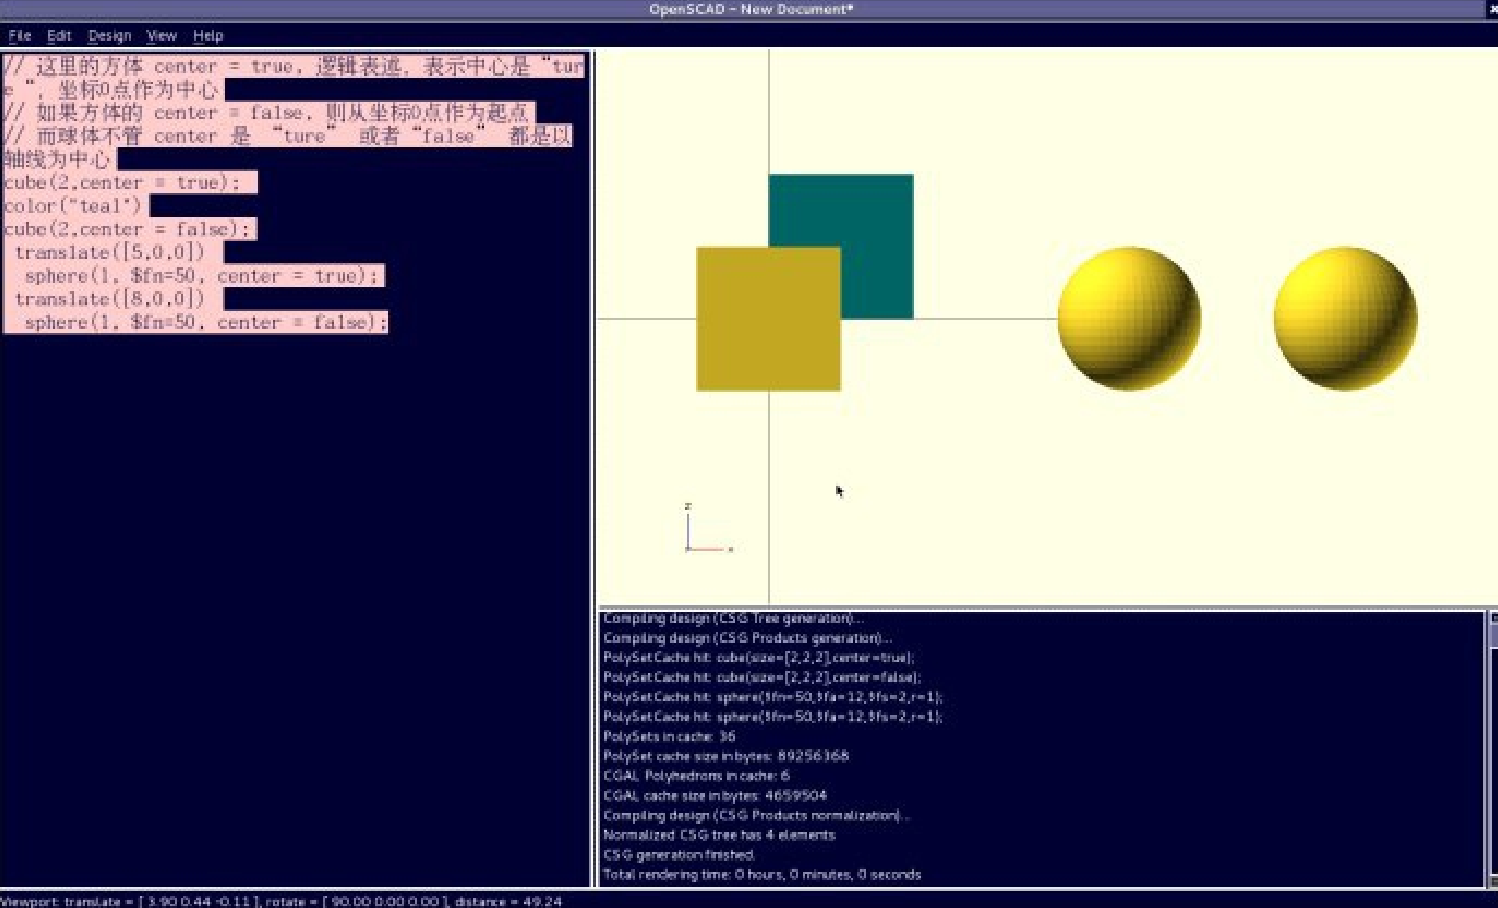
Task: Click the "CSG generation finished" console message
Action: click(x=679, y=855)
